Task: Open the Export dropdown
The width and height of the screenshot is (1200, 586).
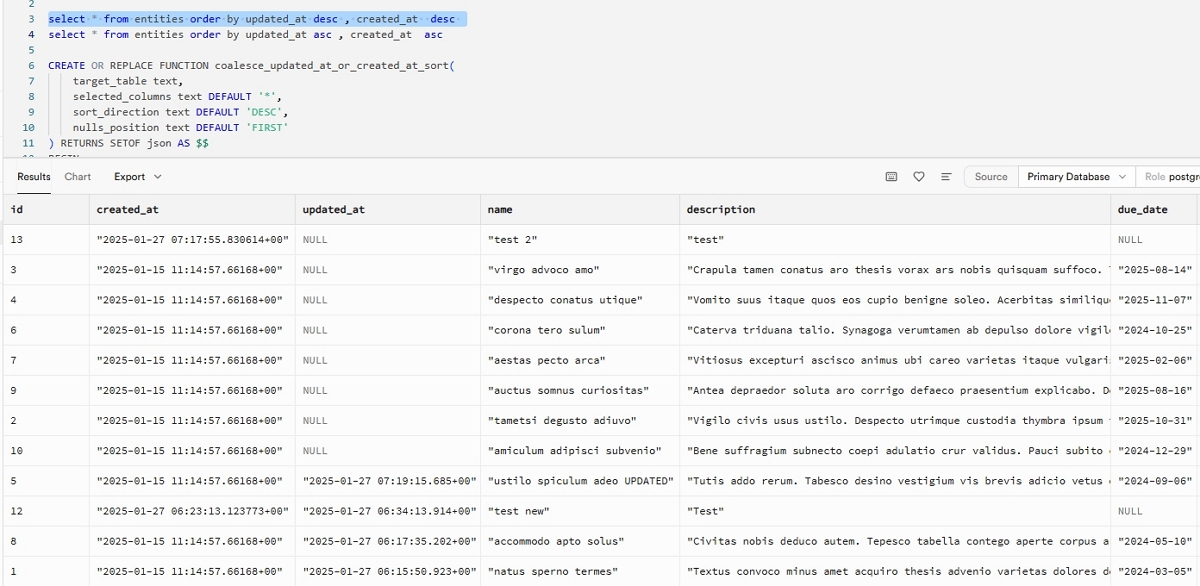Action: [x=137, y=177]
